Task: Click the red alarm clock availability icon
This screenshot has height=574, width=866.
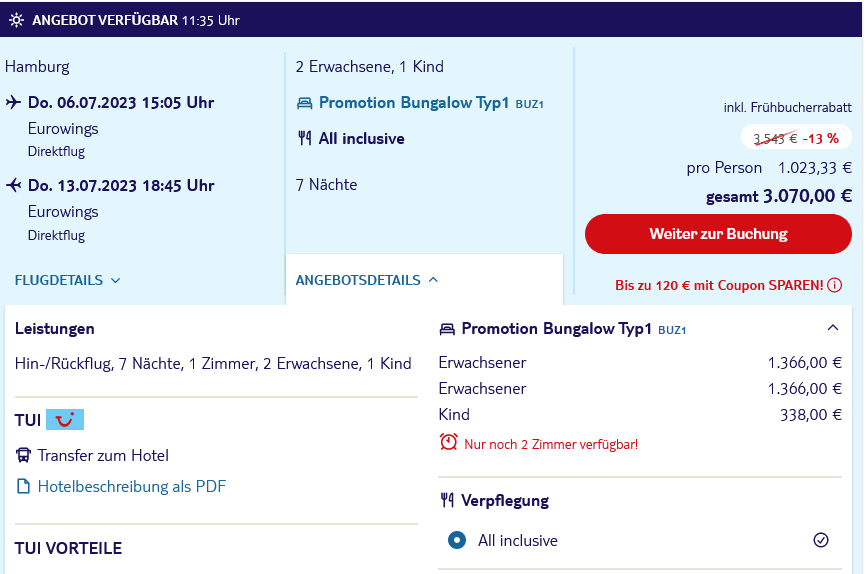Action: point(448,442)
